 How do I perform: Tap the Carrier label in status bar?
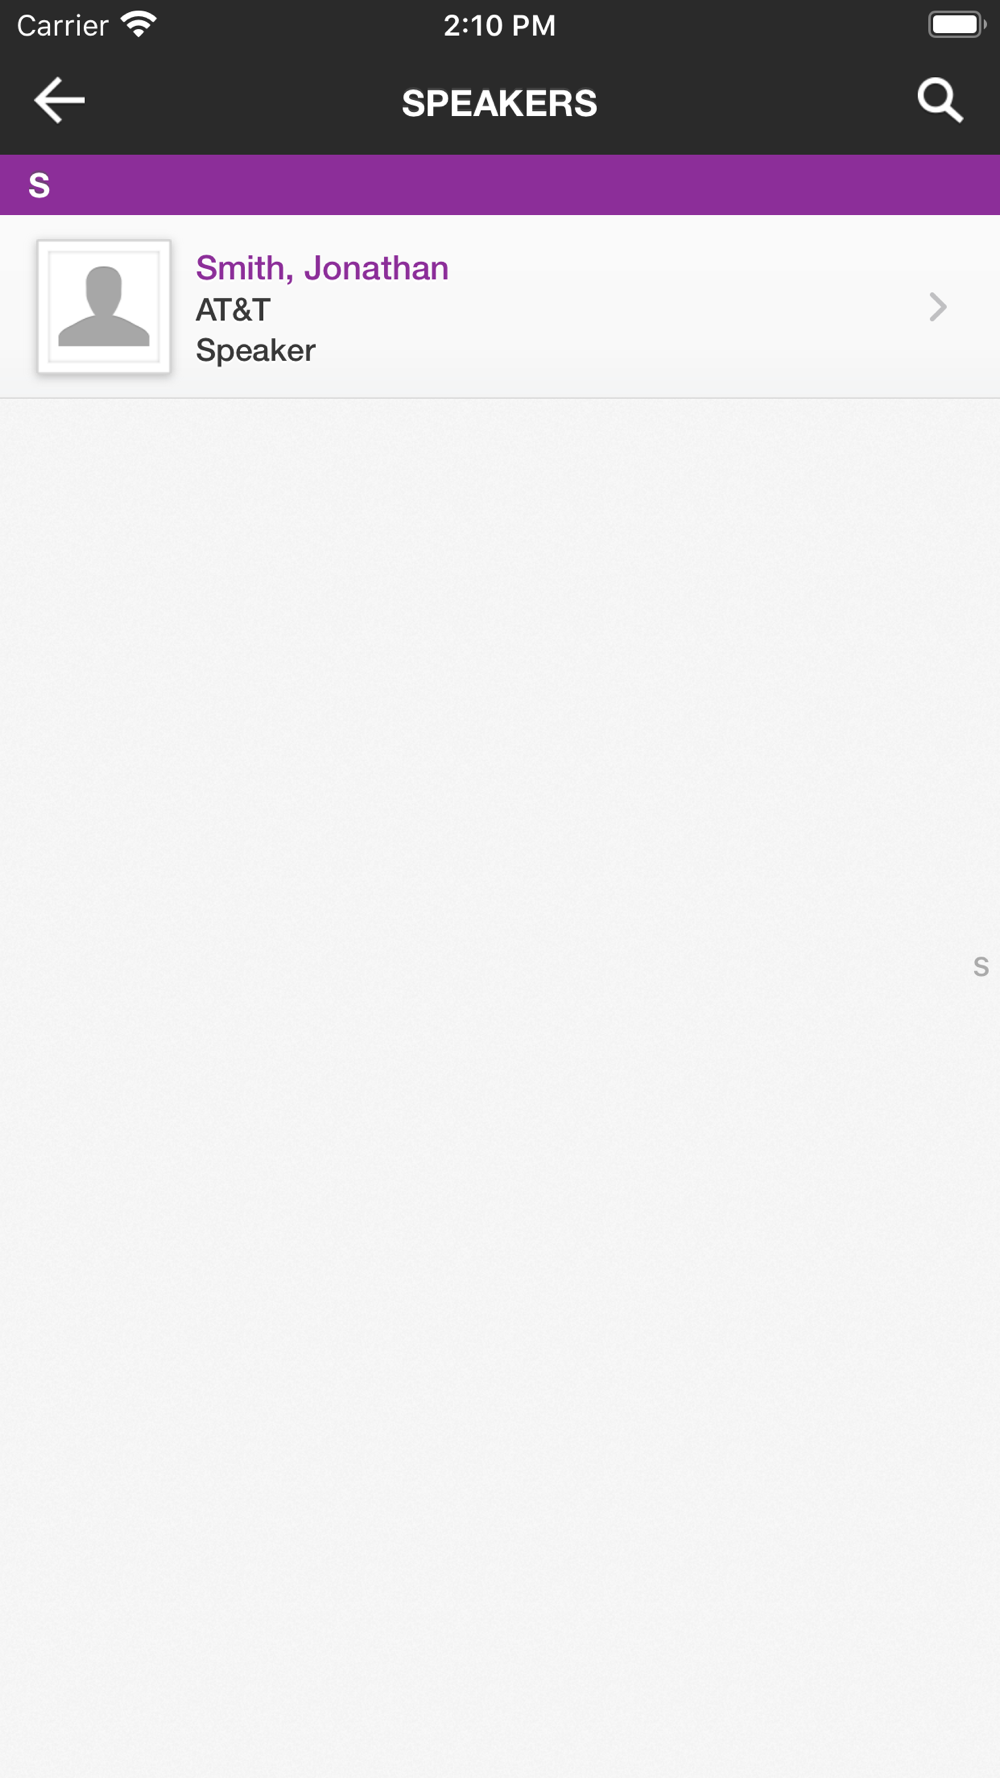[63, 25]
